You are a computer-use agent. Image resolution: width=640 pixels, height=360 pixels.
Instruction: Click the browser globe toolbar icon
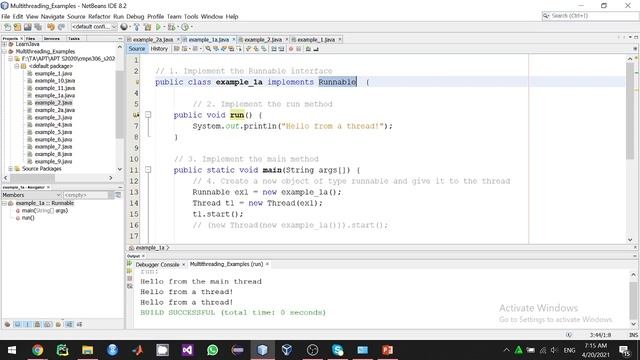[x=124, y=27]
